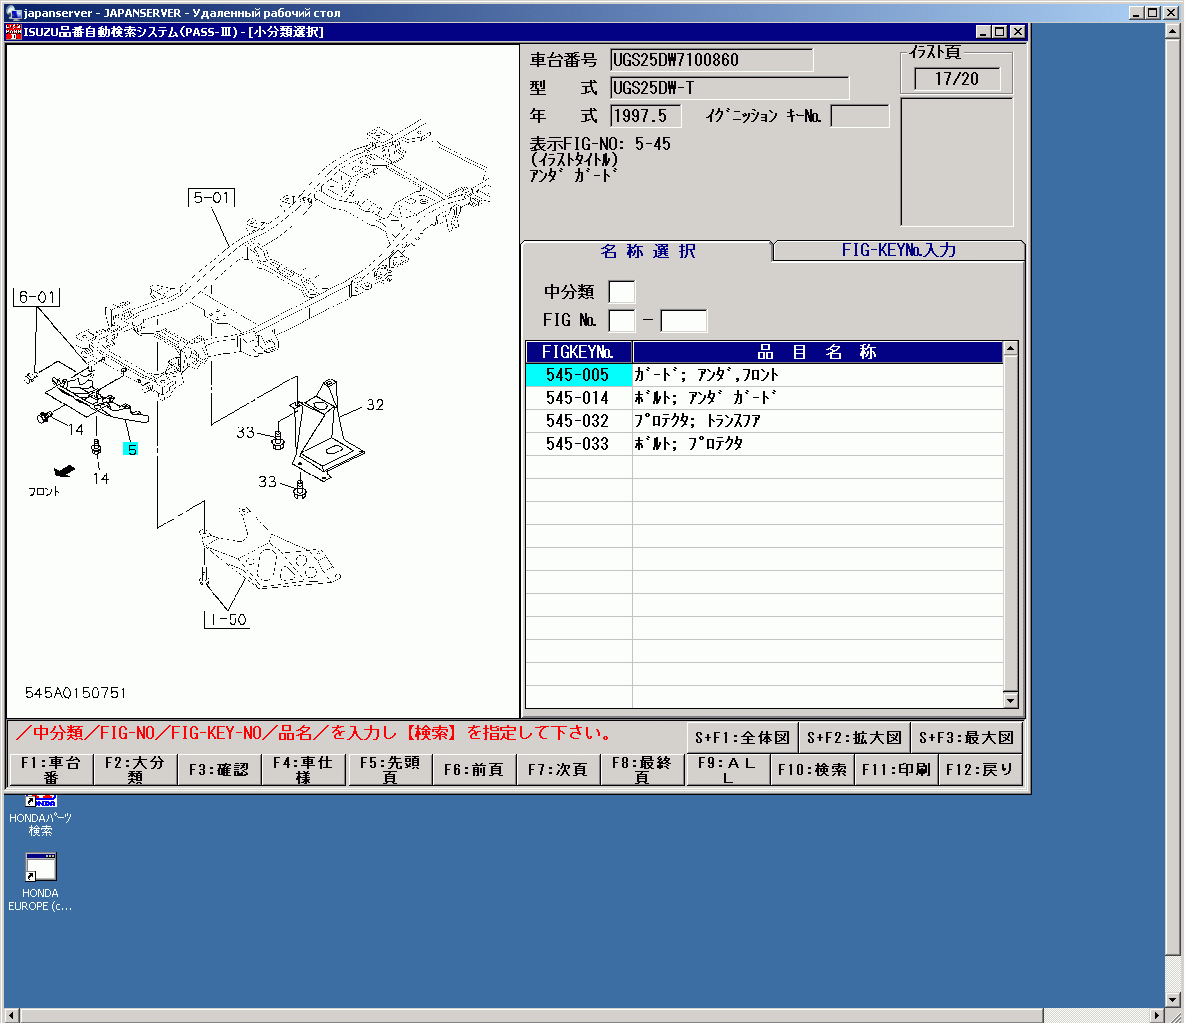Click the parts list scroll up arrow
This screenshot has width=1185, height=1023.
[x=1010, y=349]
